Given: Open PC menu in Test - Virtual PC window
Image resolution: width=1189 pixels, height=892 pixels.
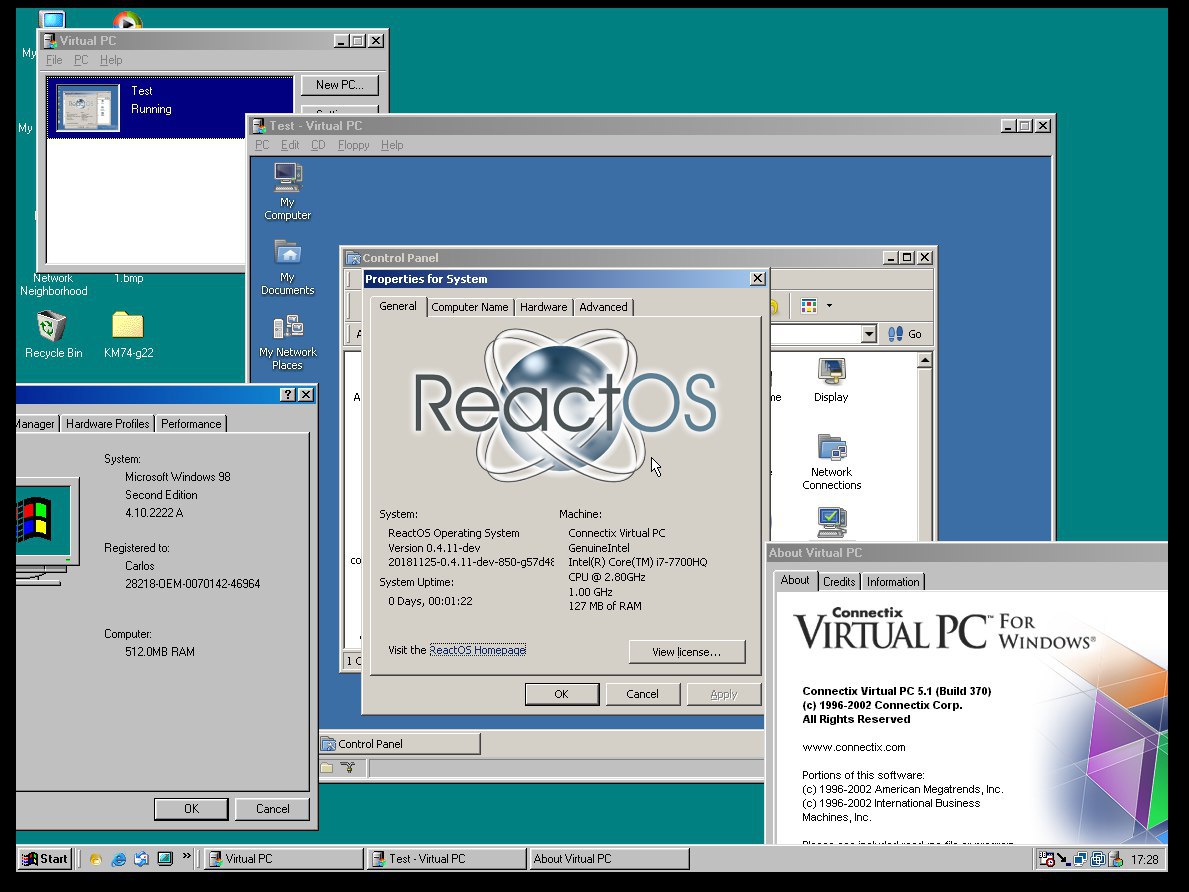Looking at the screenshot, I should pyautogui.click(x=262, y=145).
